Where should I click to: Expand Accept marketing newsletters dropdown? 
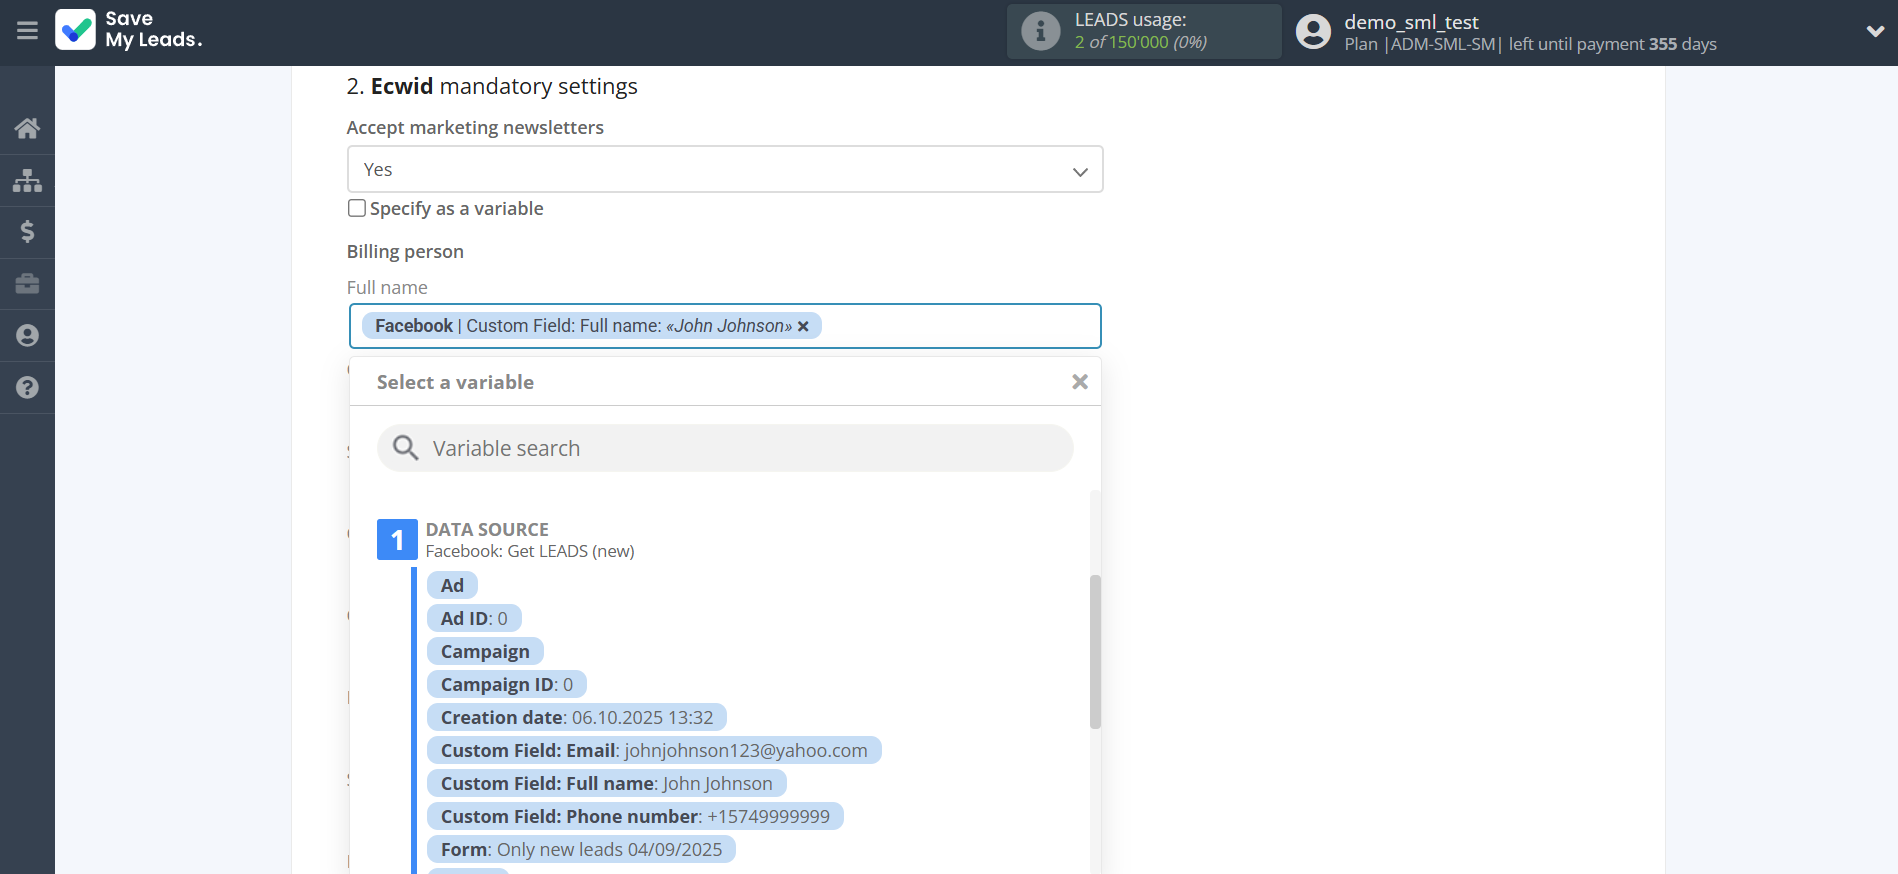724,170
